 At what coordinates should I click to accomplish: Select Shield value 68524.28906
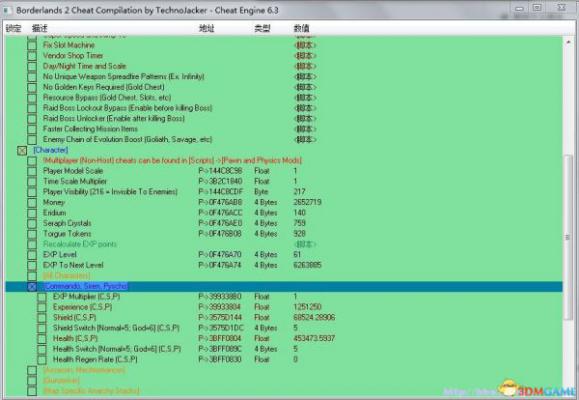[314, 317]
